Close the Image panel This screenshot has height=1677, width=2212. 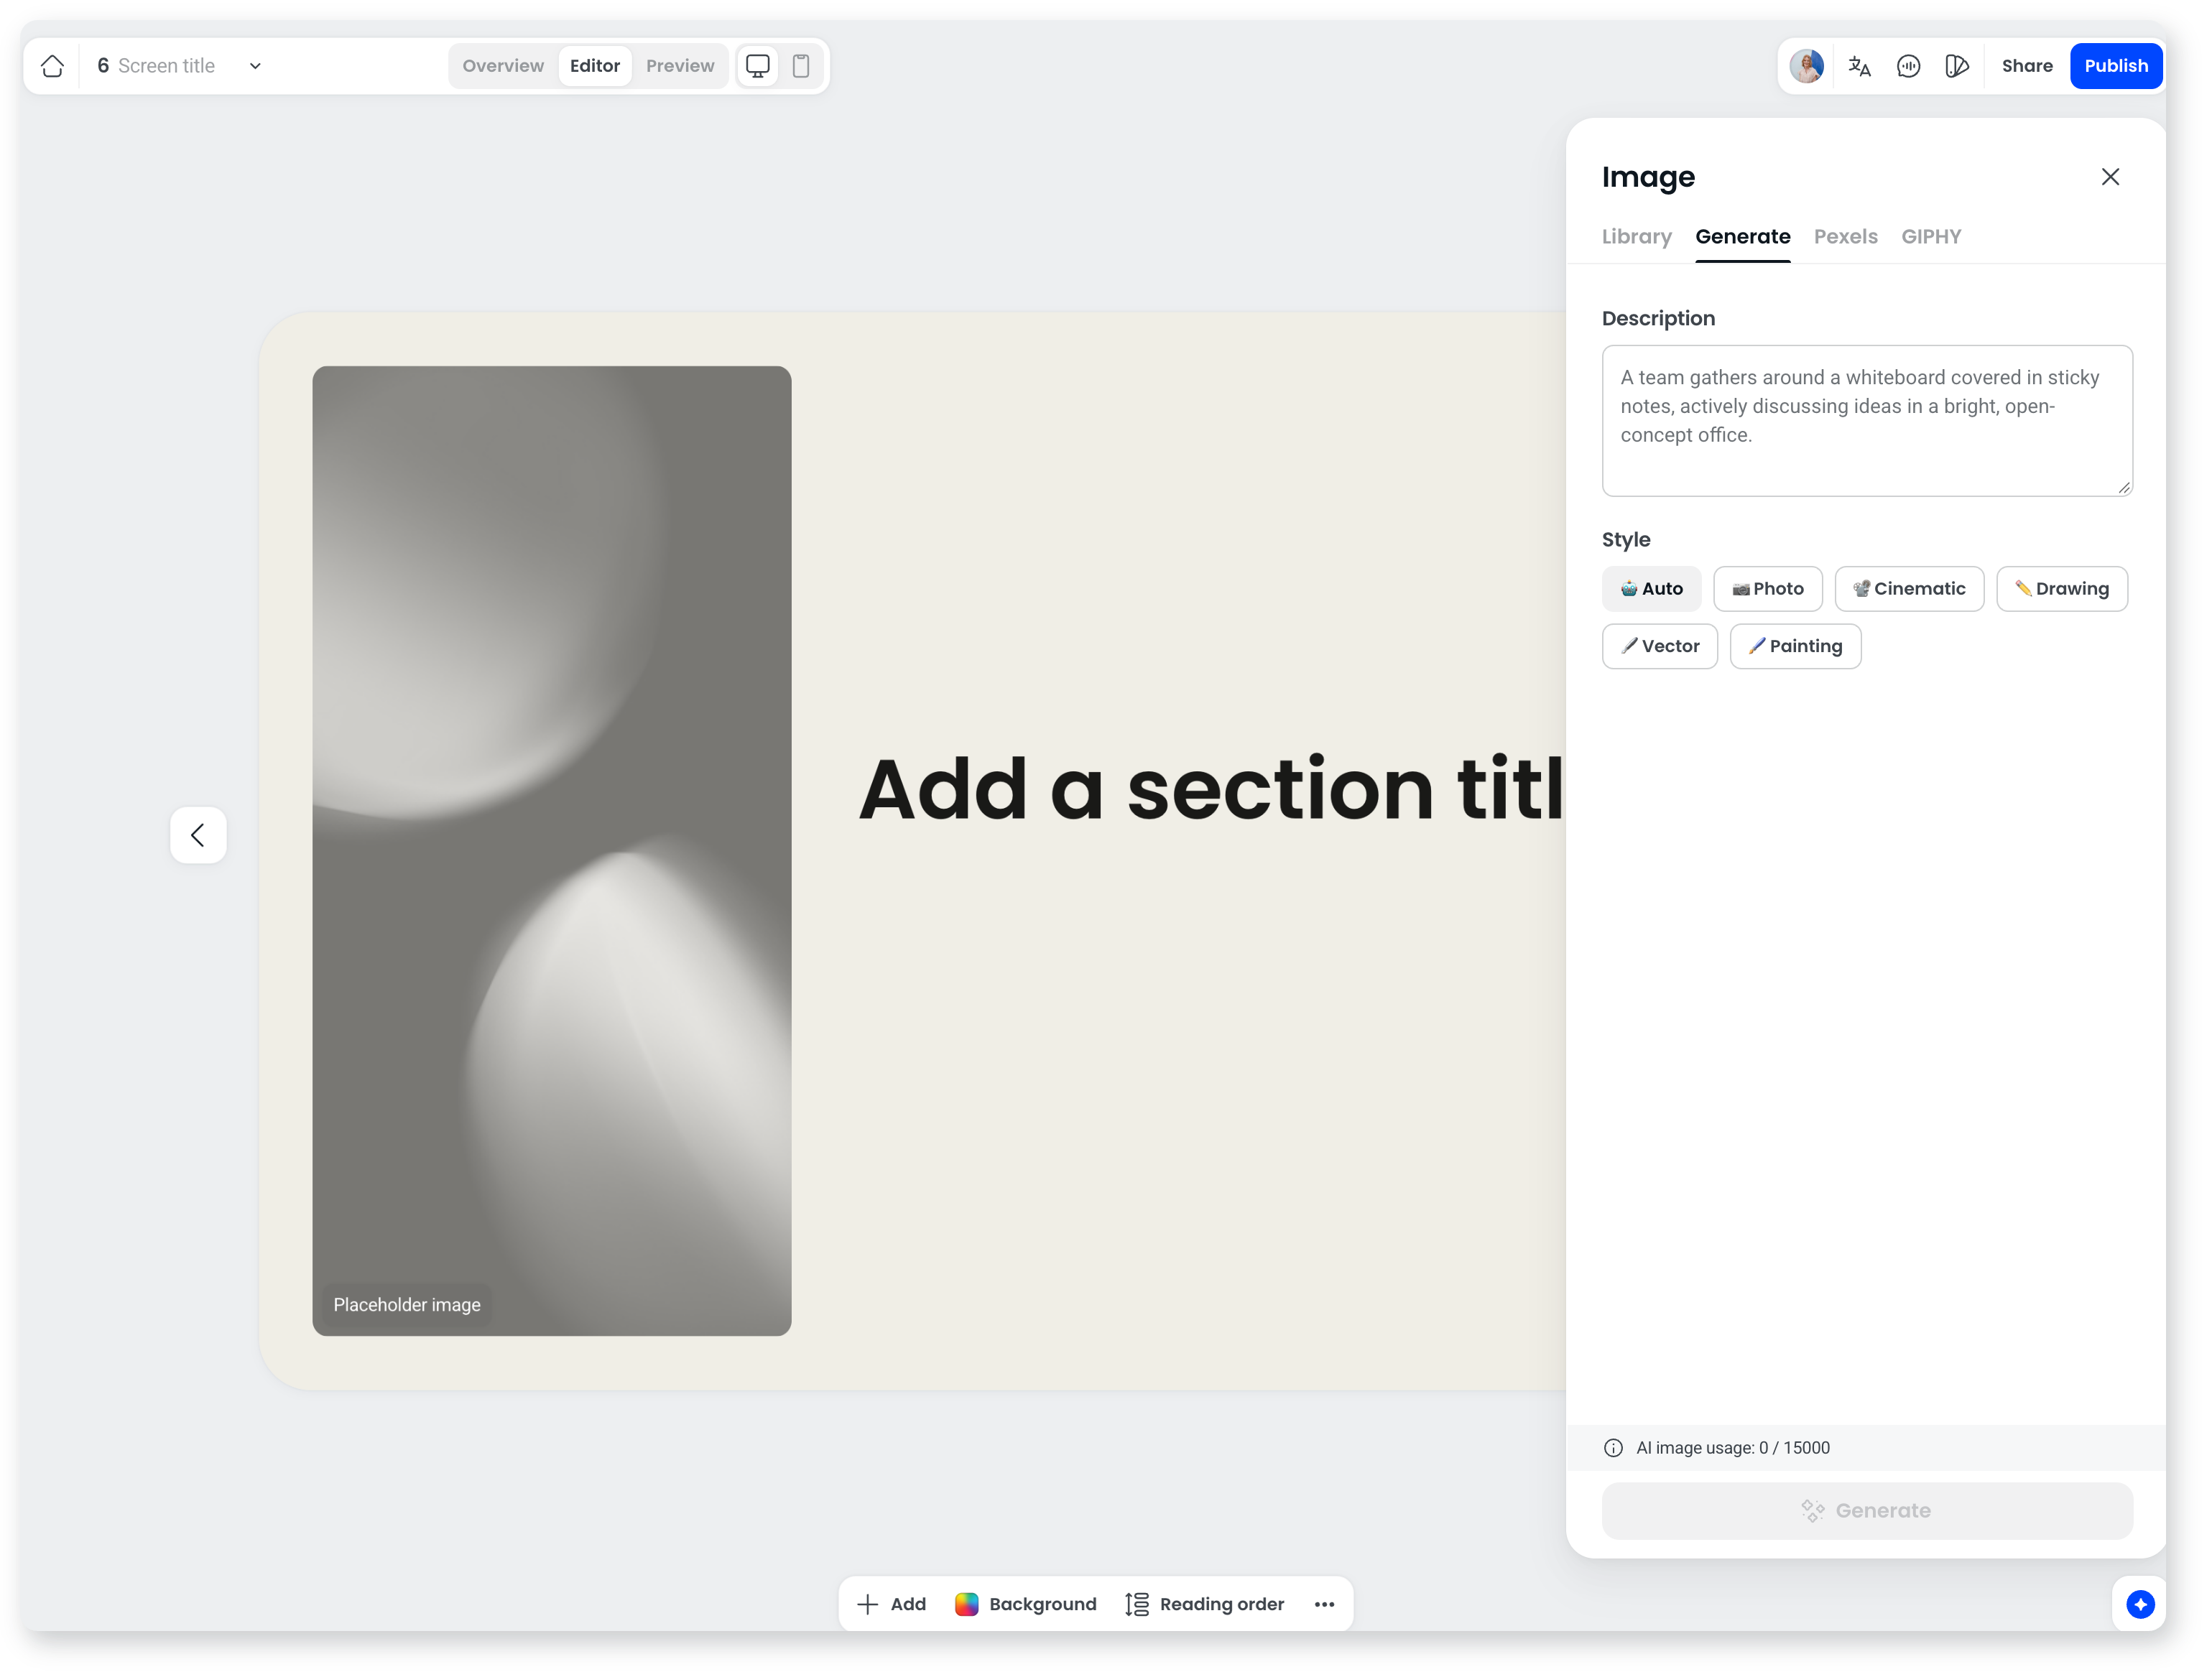click(x=2110, y=177)
